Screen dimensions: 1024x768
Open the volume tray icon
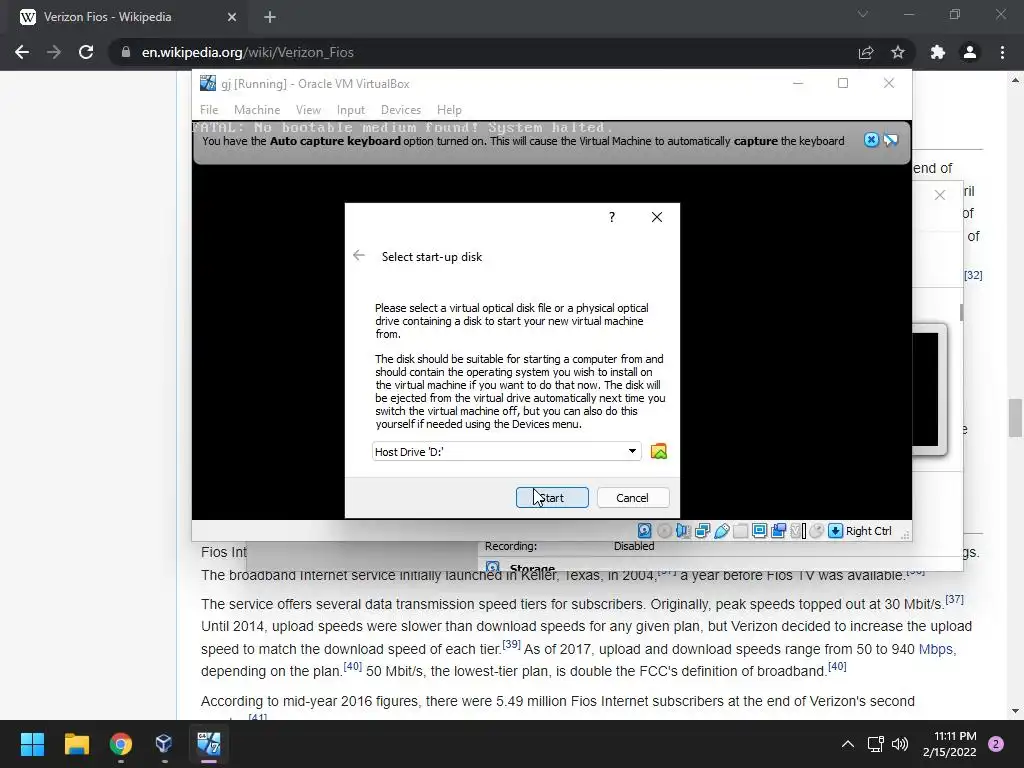(900, 744)
